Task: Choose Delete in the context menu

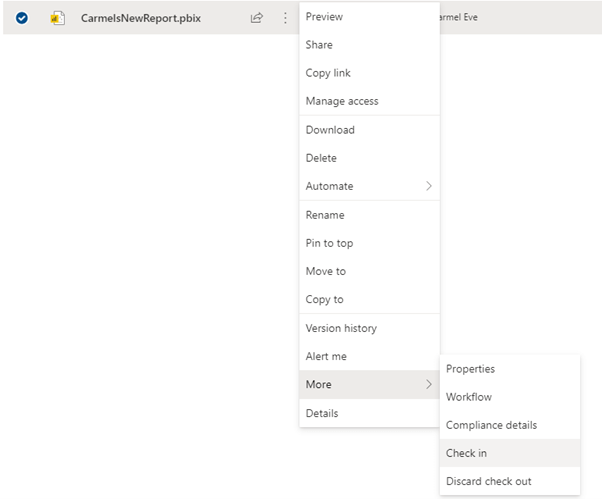Action: click(x=321, y=158)
